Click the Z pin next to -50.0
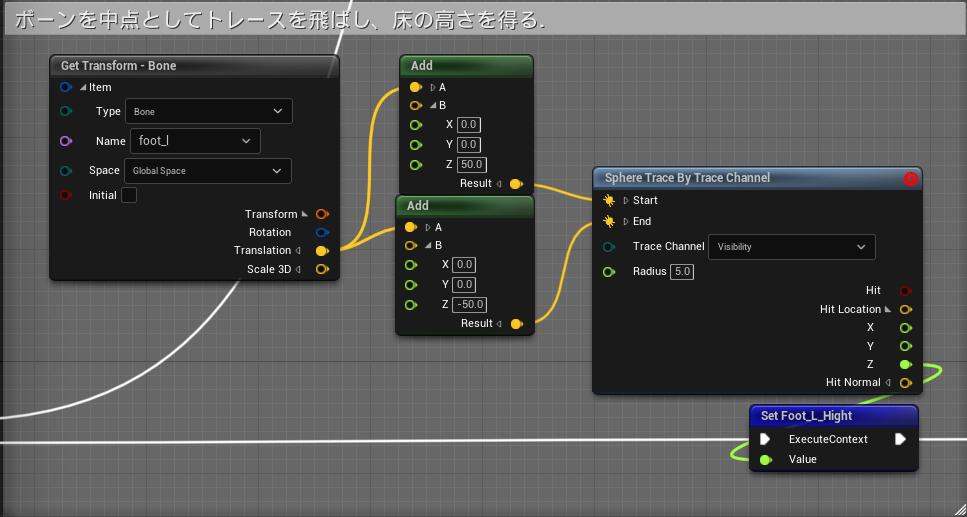 (x=411, y=305)
